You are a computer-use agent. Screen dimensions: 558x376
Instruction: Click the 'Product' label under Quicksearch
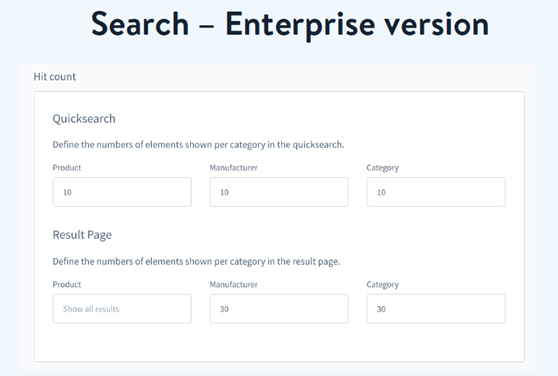[x=67, y=168]
